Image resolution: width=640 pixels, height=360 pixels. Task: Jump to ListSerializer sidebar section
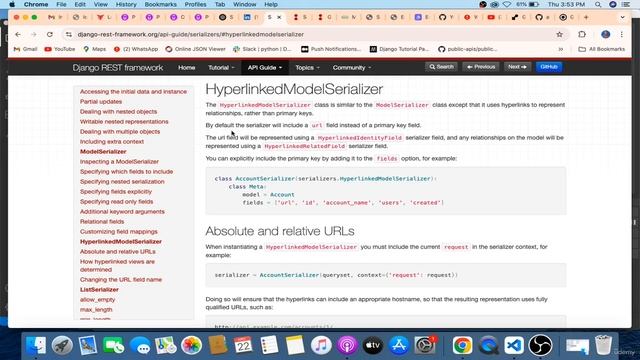(x=99, y=289)
